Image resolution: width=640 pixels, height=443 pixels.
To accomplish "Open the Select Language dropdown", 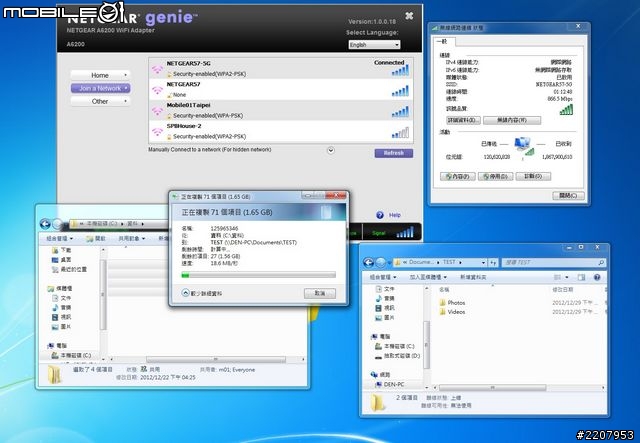I will tap(374, 45).
